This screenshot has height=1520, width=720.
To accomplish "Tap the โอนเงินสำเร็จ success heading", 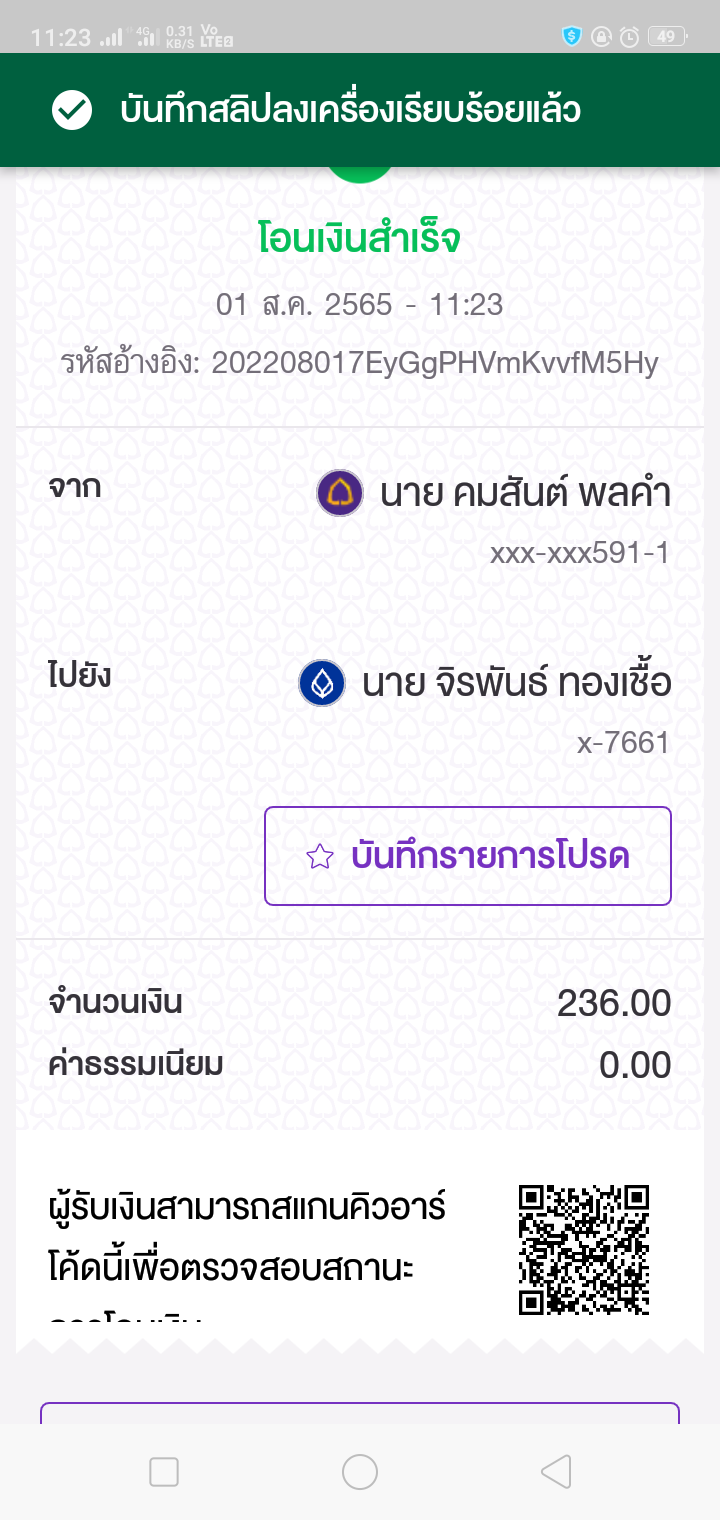I will click(x=359, y=240).
